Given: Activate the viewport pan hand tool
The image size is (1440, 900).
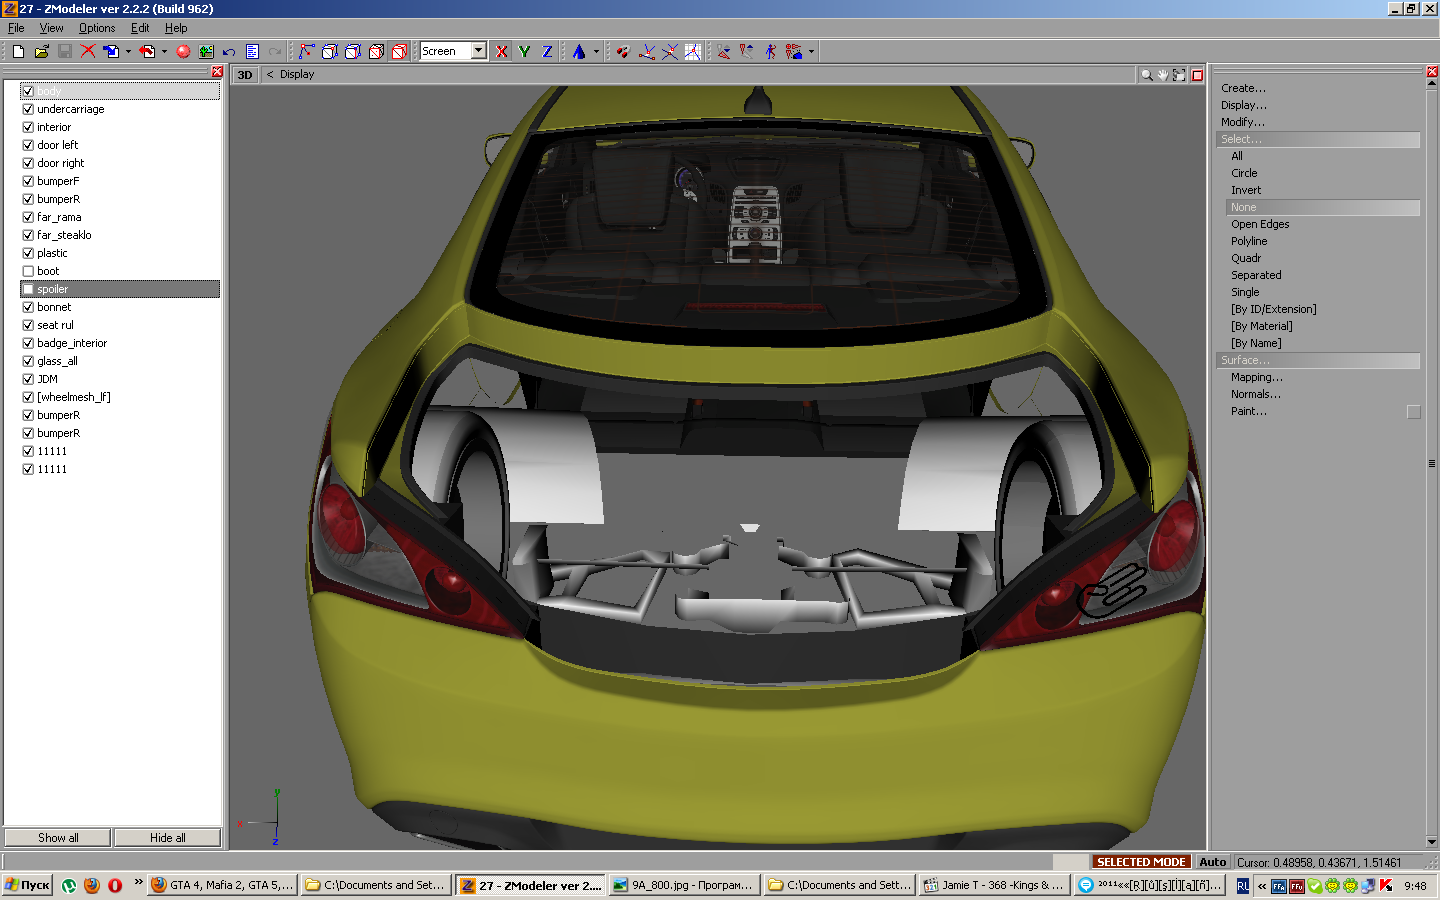Looking at the screenshot, I should click(1163, 75).
